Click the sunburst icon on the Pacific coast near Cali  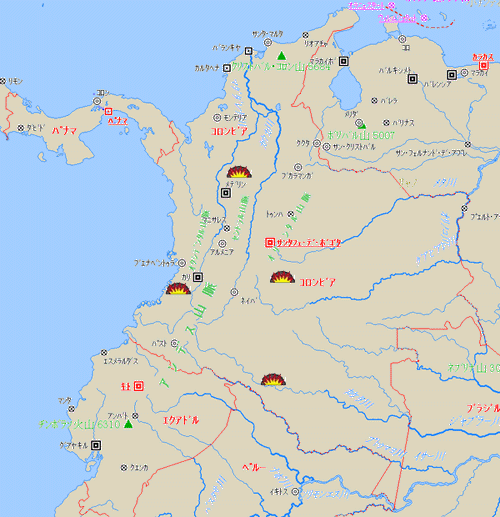[178, 289]
